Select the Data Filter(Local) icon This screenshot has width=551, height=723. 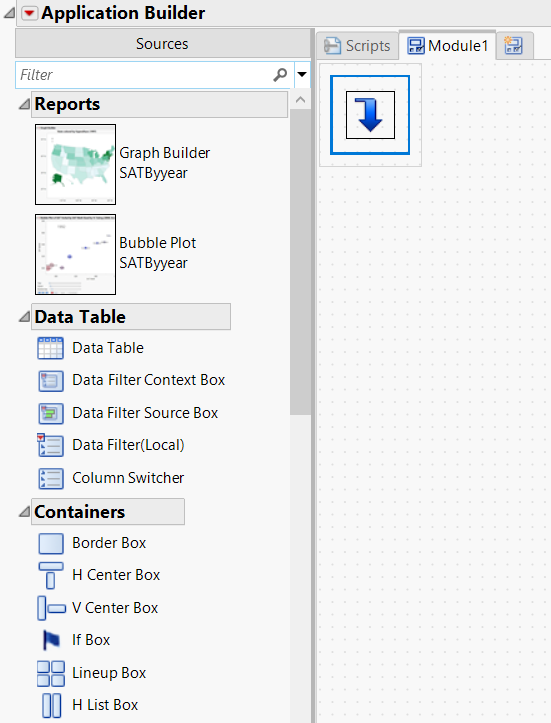[50, 445]
